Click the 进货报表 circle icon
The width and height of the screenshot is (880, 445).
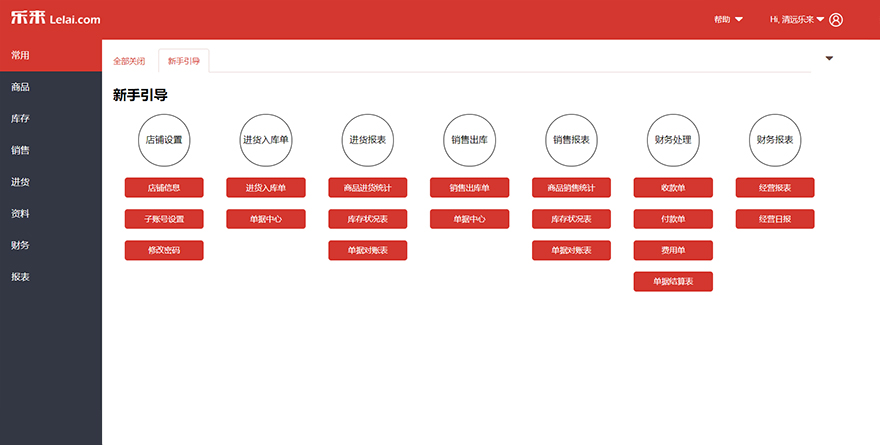pos(367,140)
